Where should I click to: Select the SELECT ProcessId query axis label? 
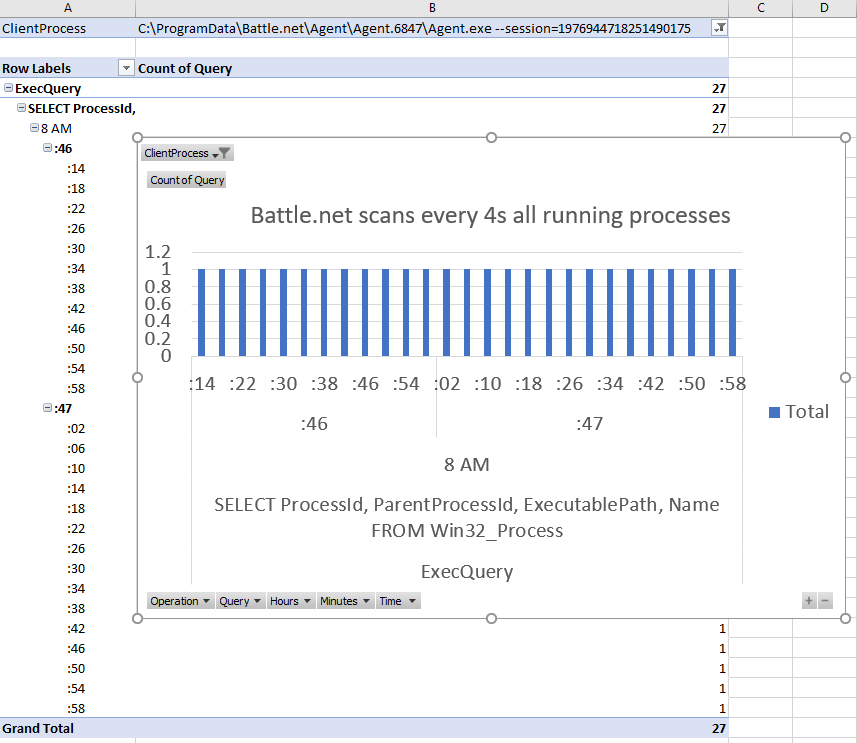click(x=467, y=517)
